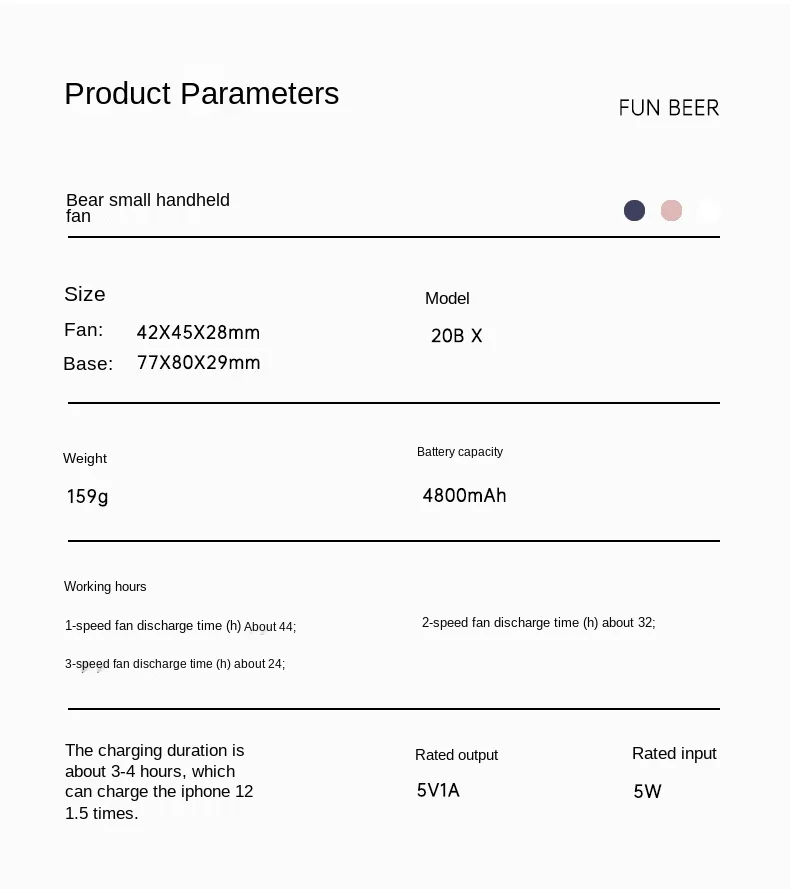790x889 pixels.
Task: Click the Battery capacity label
Action: tap(460, 452)
